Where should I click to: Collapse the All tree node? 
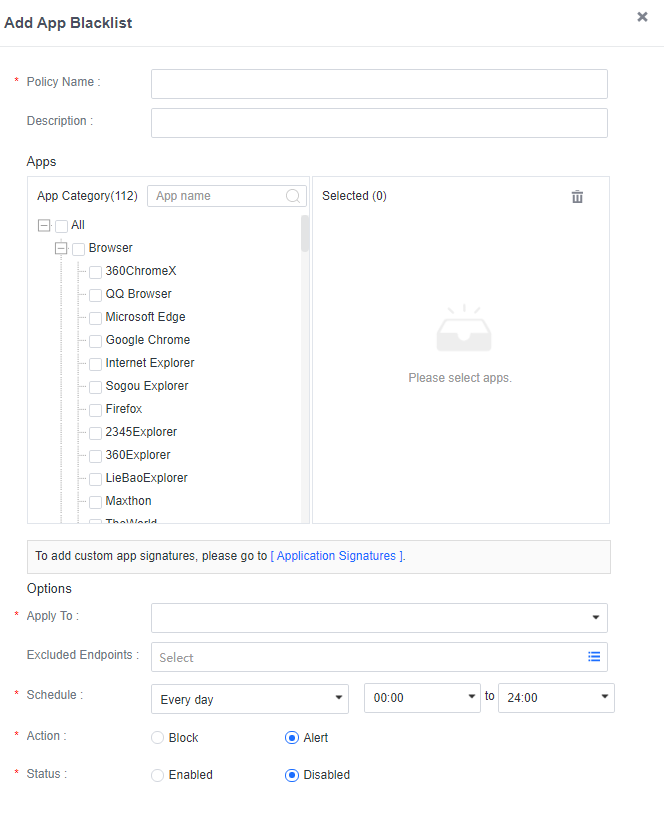(43, 226)
